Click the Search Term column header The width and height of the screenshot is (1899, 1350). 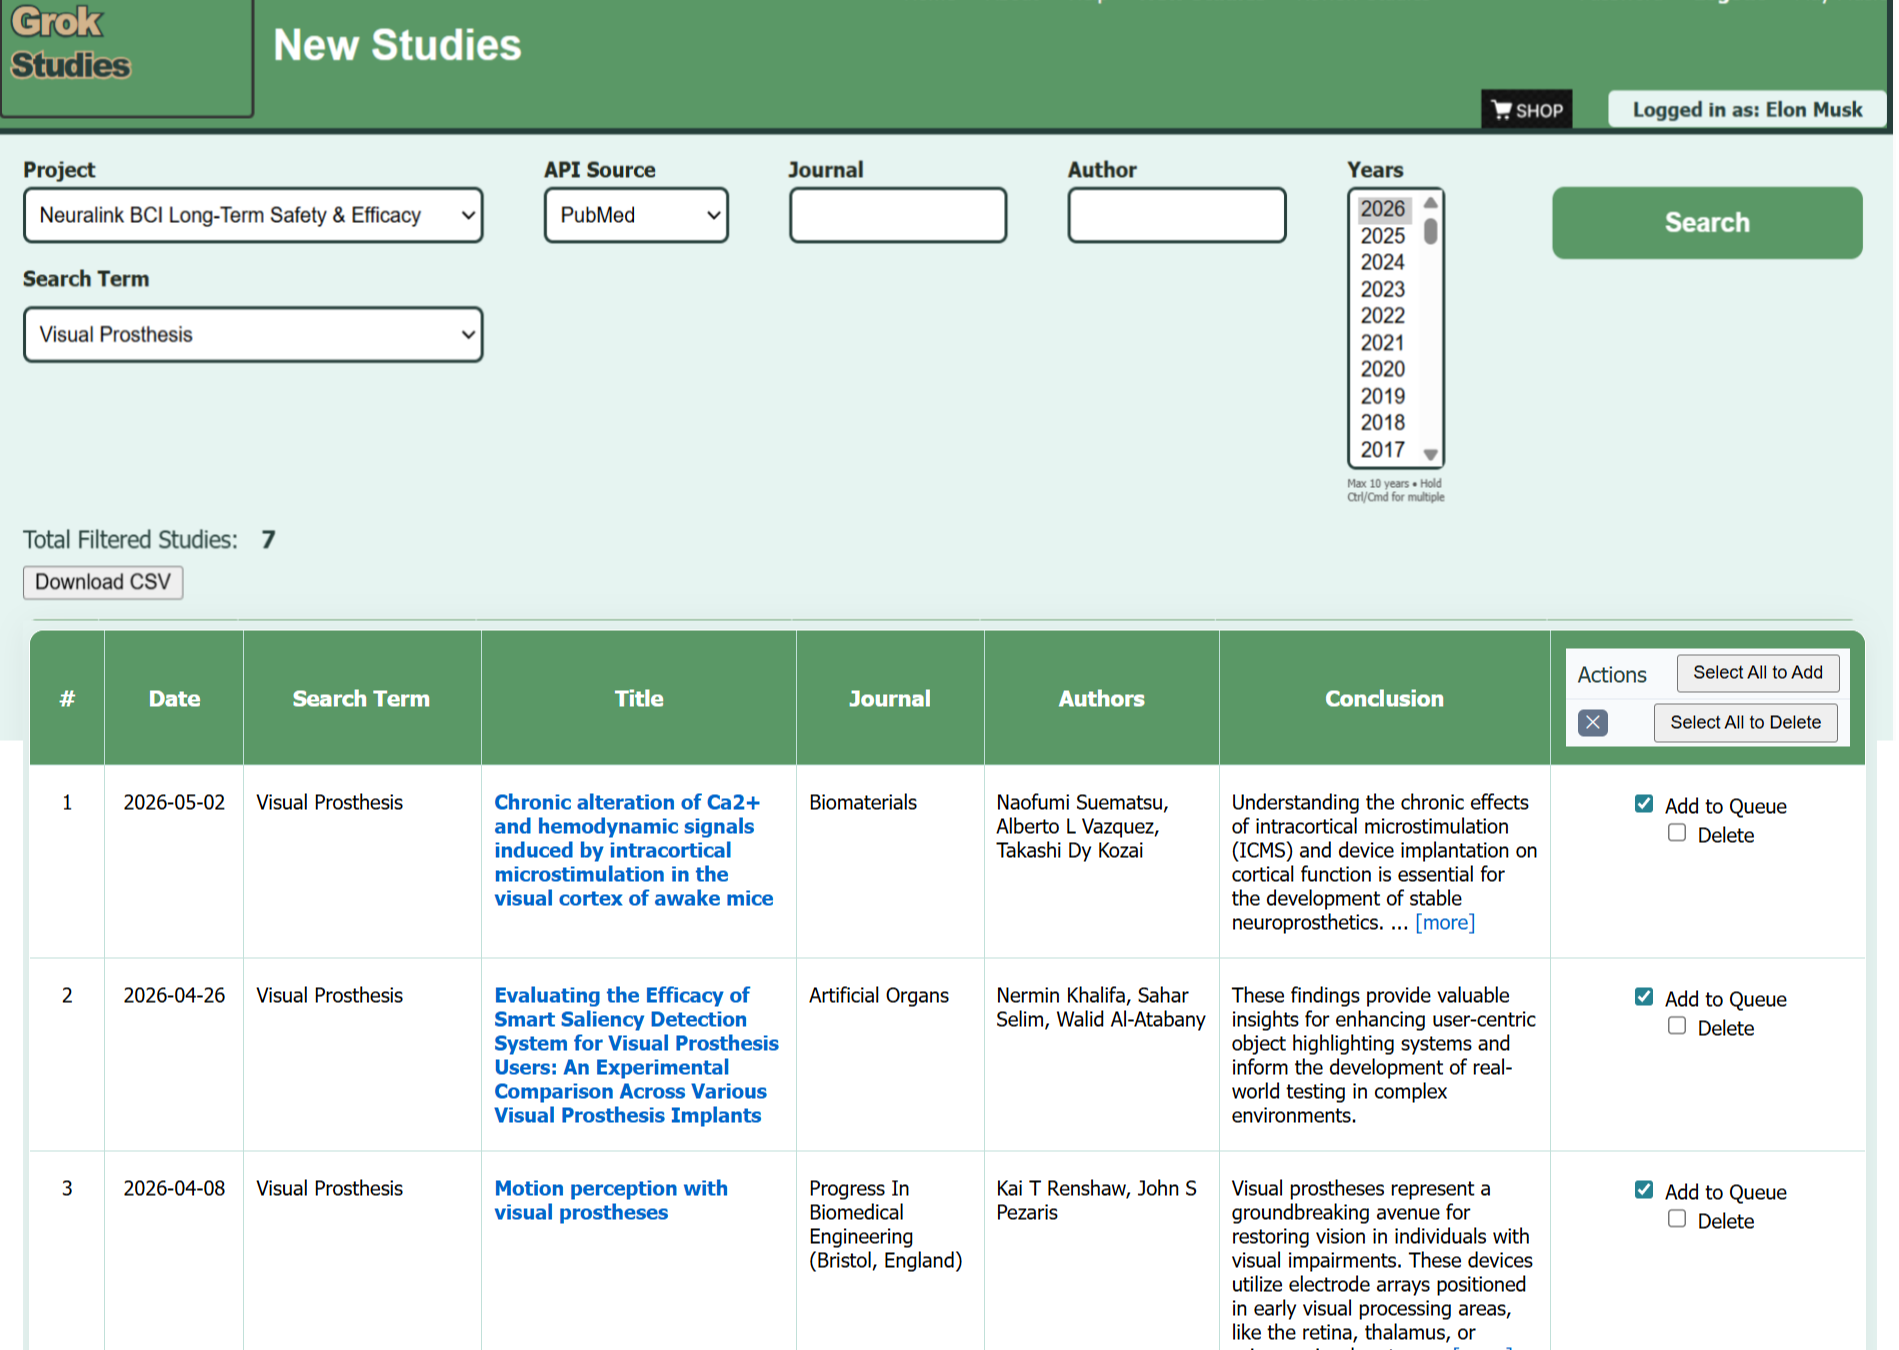point(361,699)
